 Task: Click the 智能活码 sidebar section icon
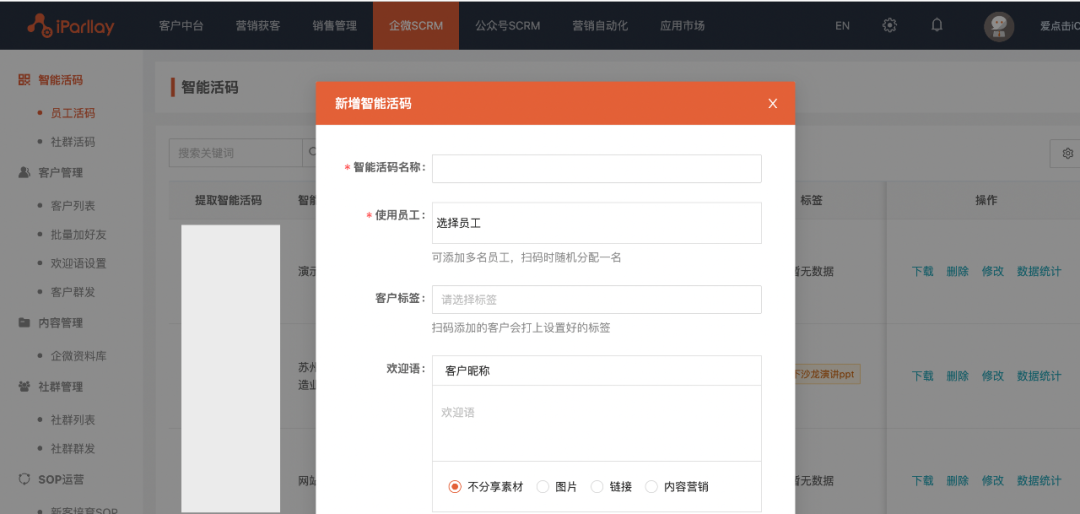(x=24, y=80)
